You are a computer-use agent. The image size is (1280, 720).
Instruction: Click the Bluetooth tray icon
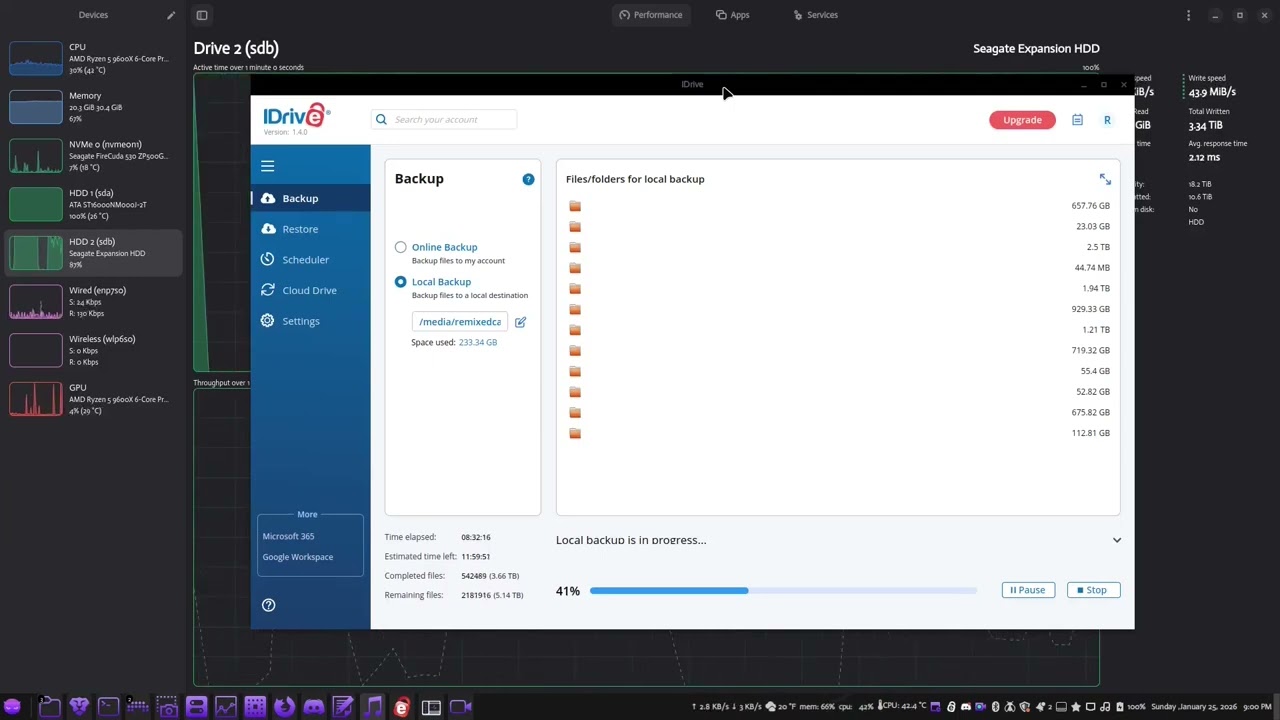coord(995,707)
